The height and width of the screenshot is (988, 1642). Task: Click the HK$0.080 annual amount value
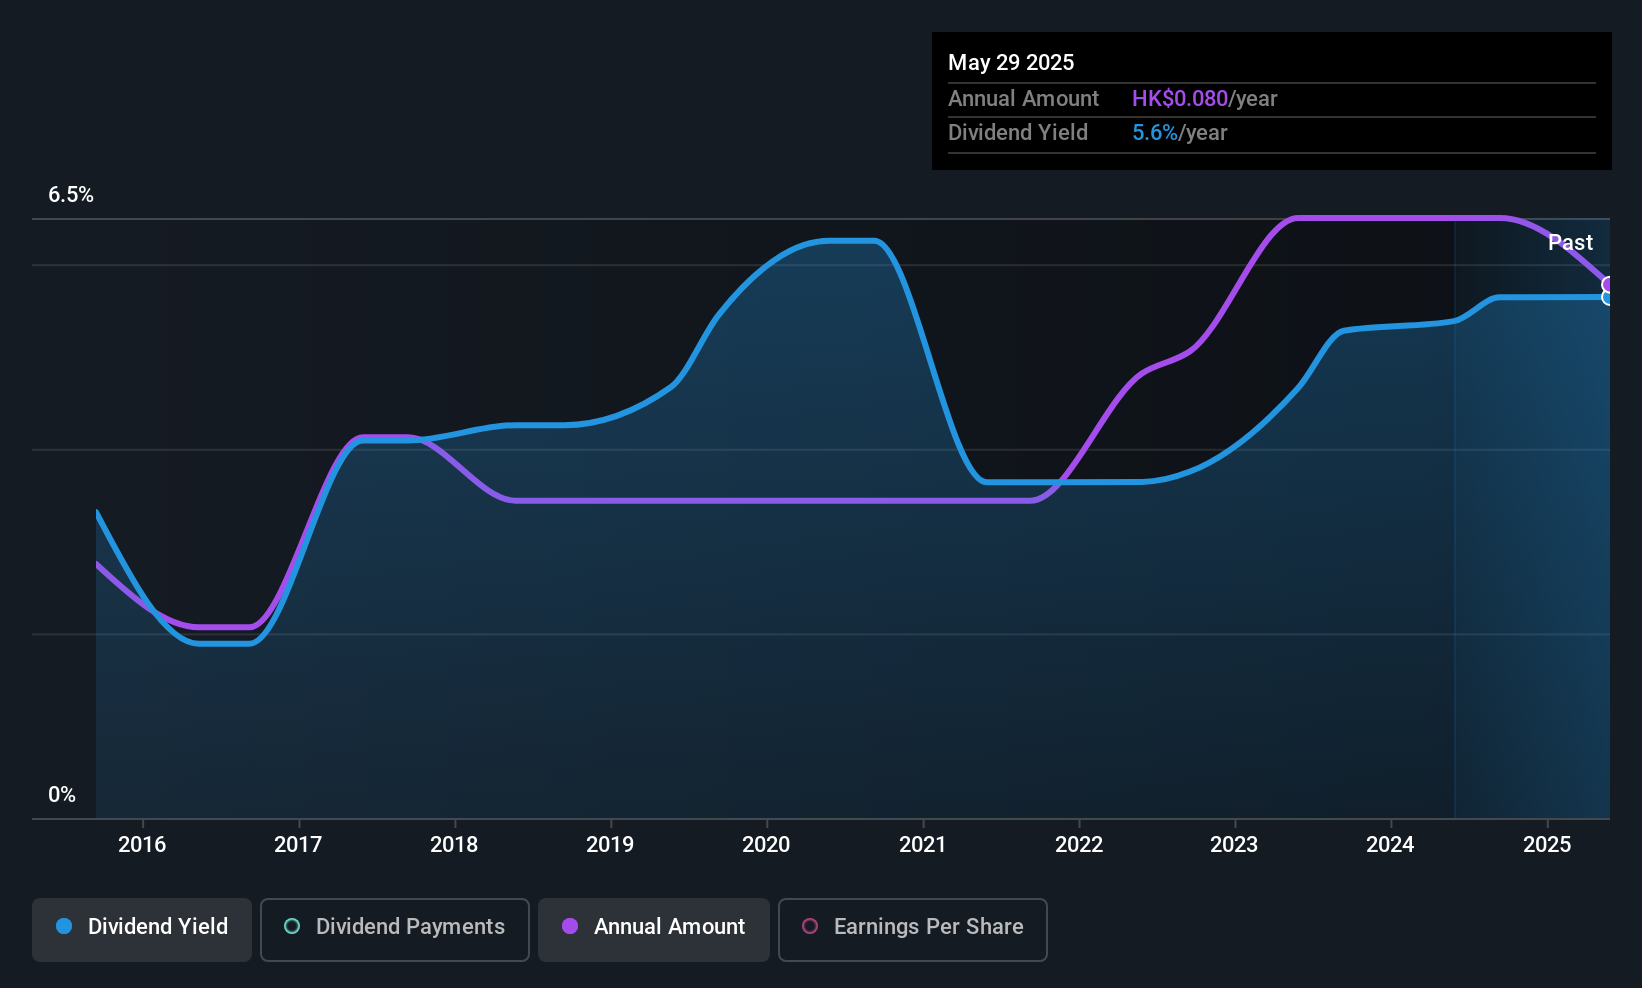click(1180, 99)
